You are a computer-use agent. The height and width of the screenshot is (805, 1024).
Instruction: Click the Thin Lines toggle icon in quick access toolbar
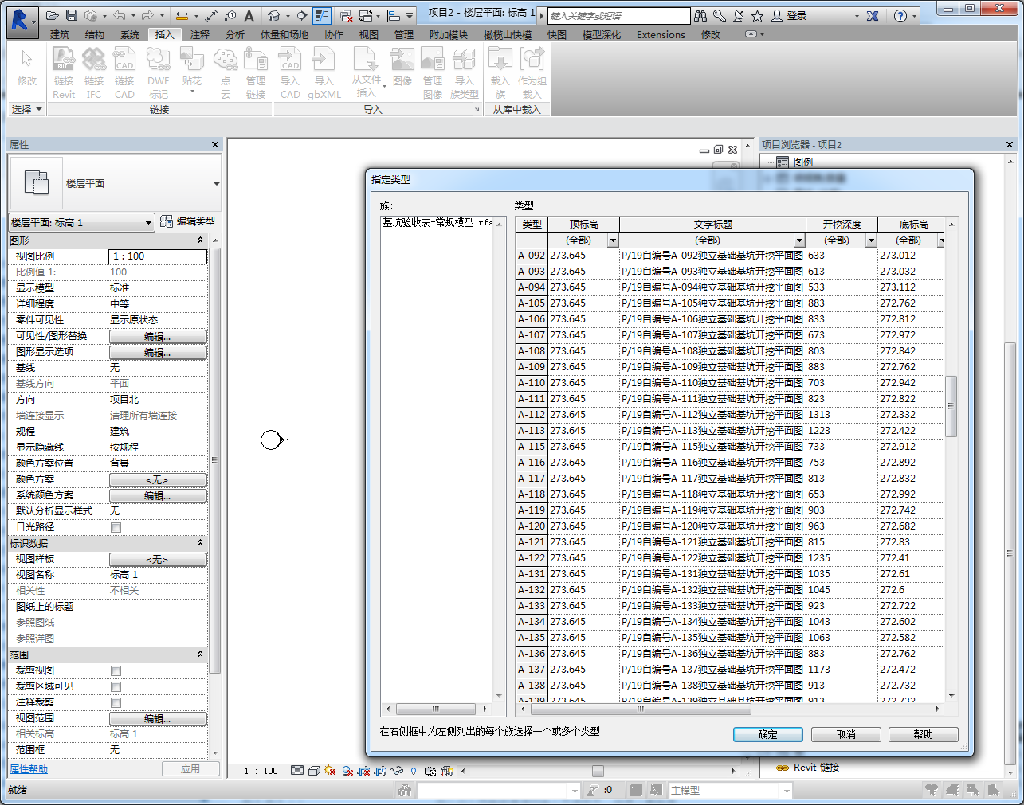click(x=321, y=15)
